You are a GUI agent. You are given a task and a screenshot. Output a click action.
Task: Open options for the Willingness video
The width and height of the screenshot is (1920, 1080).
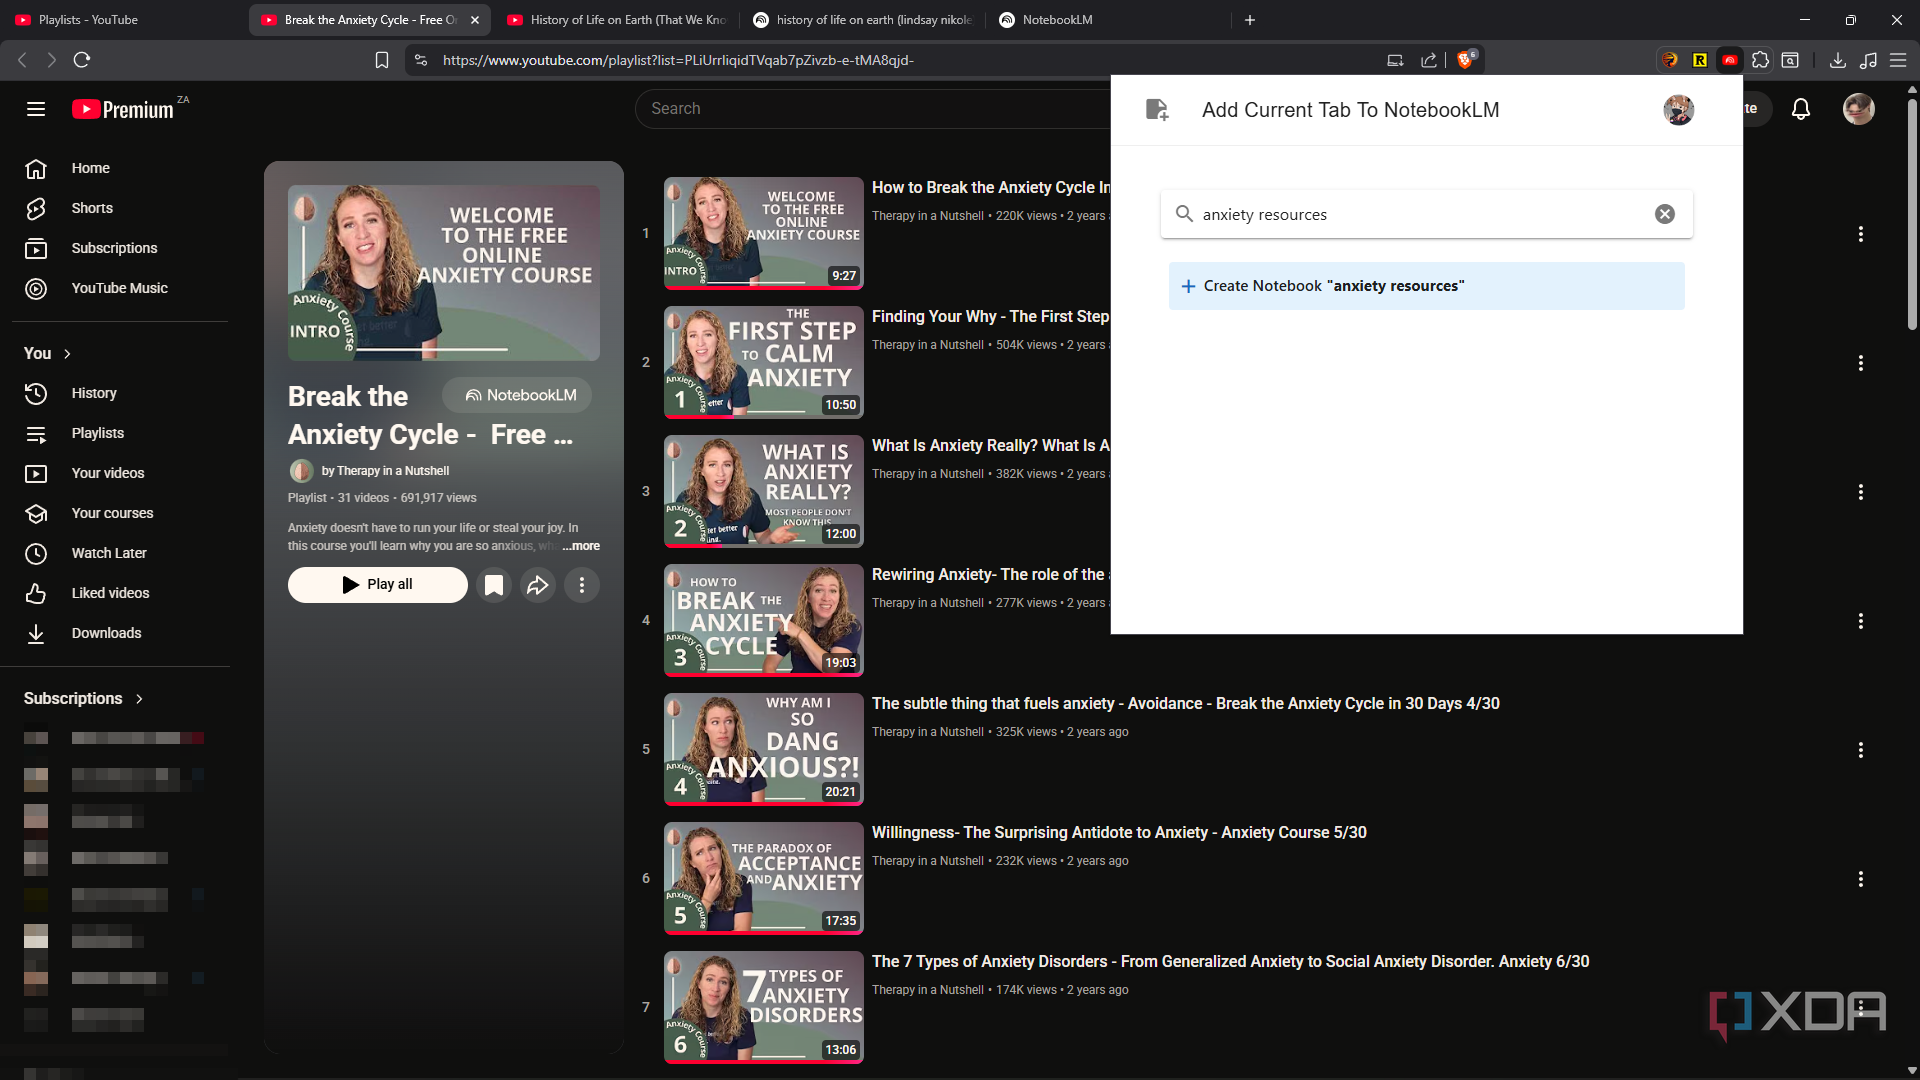1861,879
